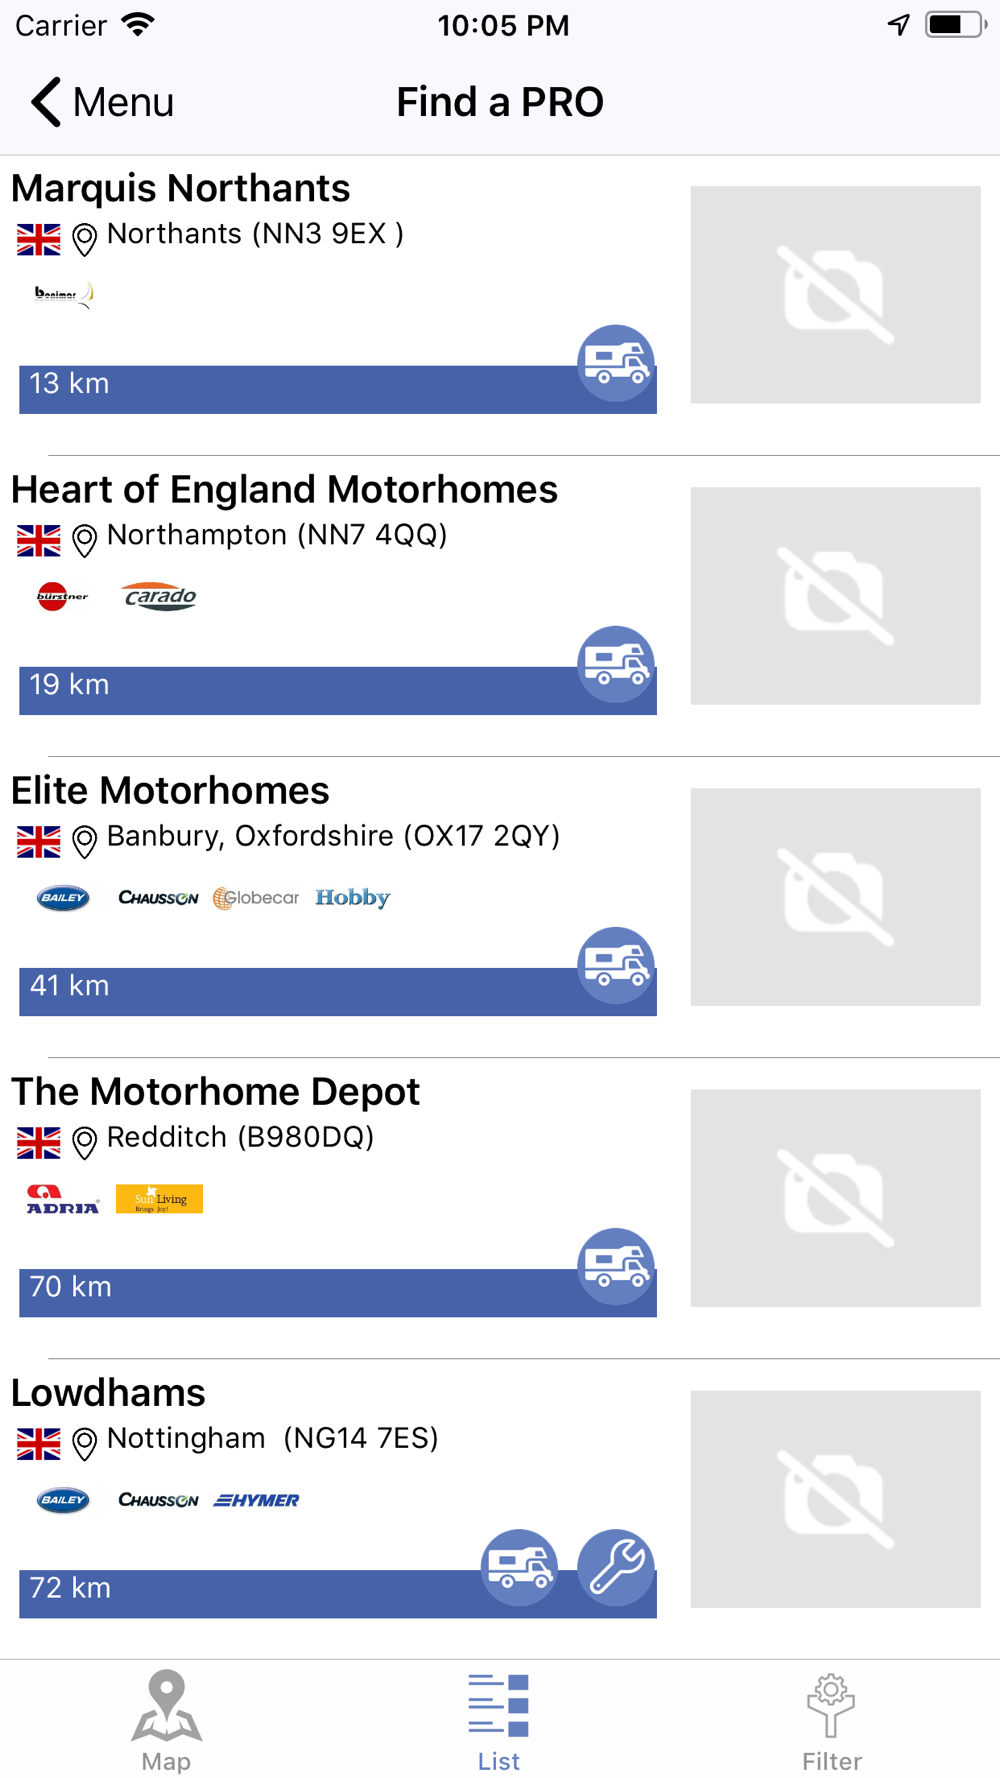Open the Filter tab
The width and height of the screenshot is (1000, 1778).
click(x=832, y=1720)
